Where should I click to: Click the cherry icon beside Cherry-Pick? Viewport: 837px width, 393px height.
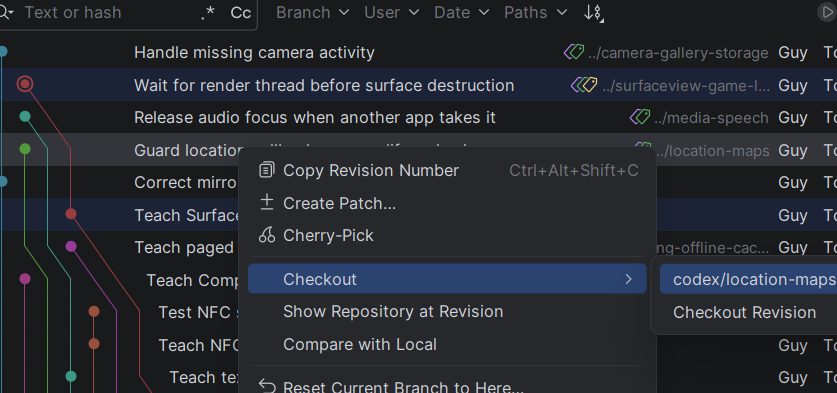click(266, 235)
